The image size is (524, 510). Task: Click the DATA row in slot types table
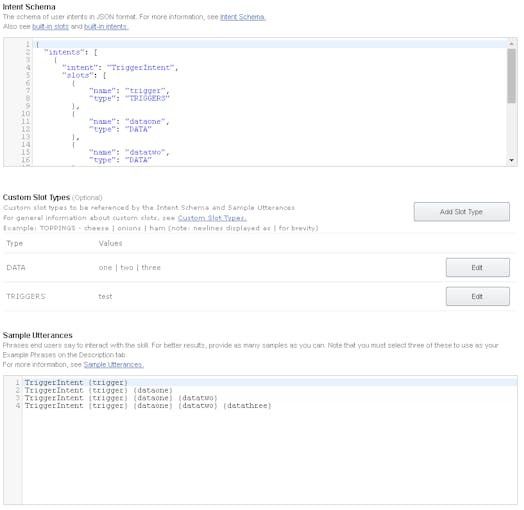[259, 267]
